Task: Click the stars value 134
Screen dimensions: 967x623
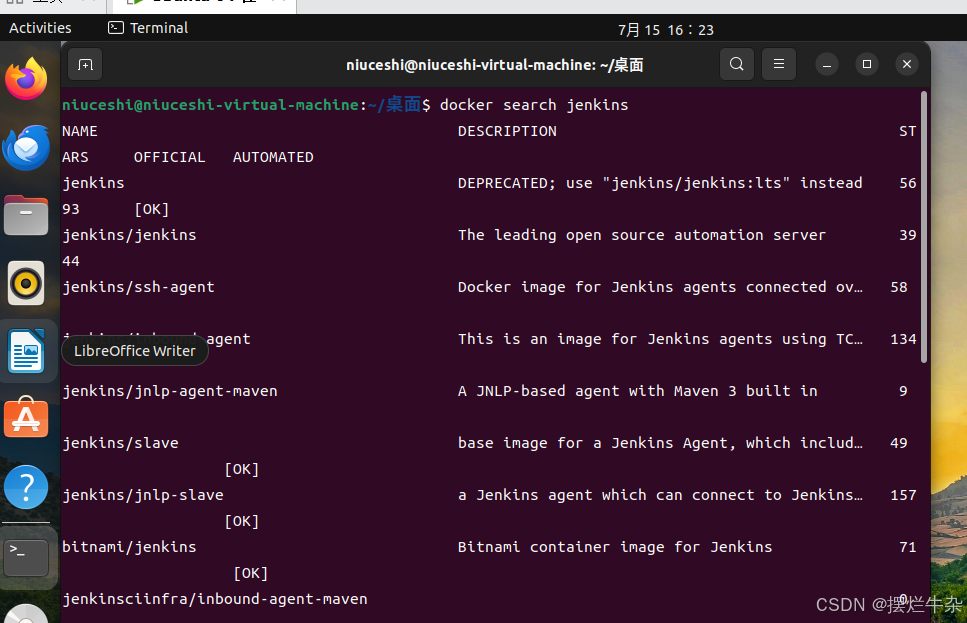Action: pyautogui.click(x=903, y=339)
